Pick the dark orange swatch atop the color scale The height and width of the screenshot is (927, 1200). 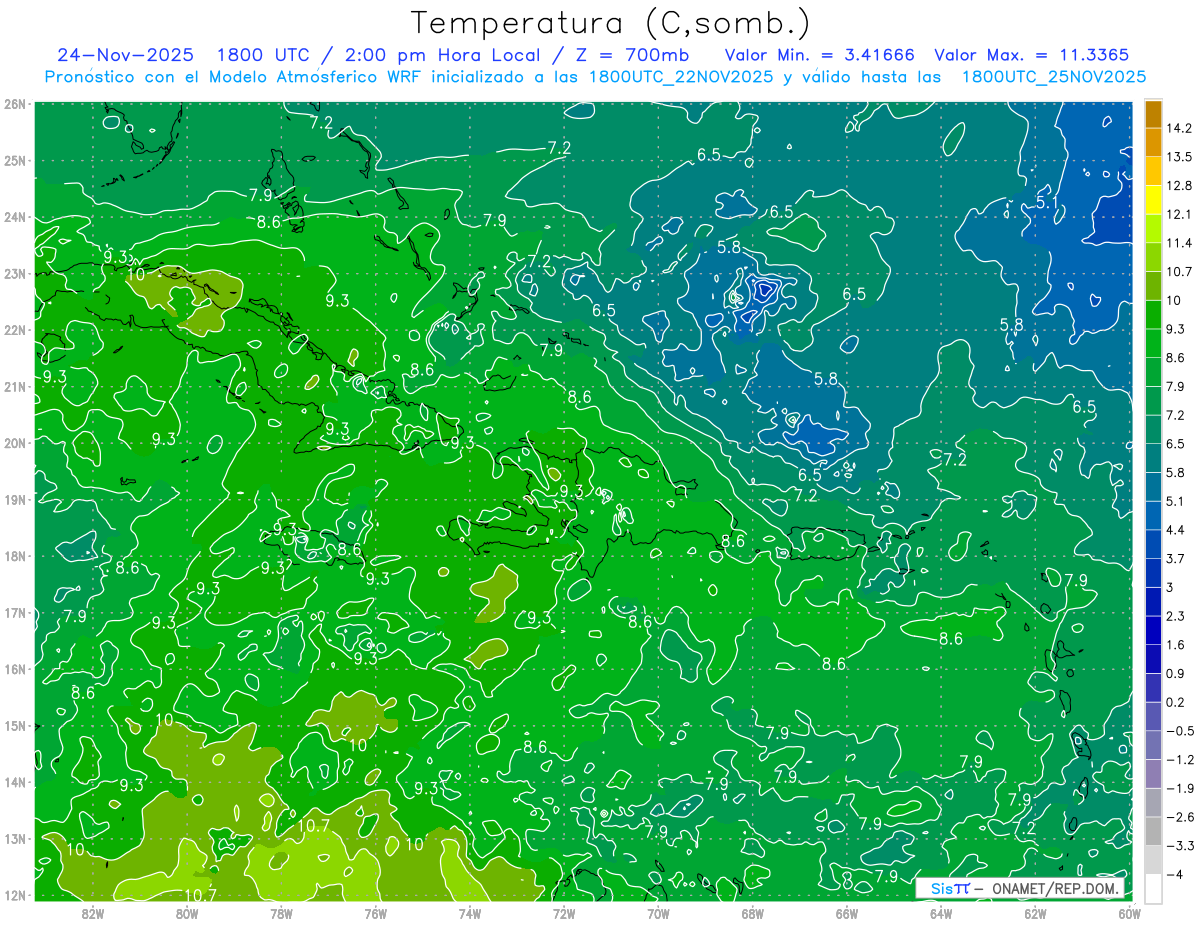[x=1153, y=114]
